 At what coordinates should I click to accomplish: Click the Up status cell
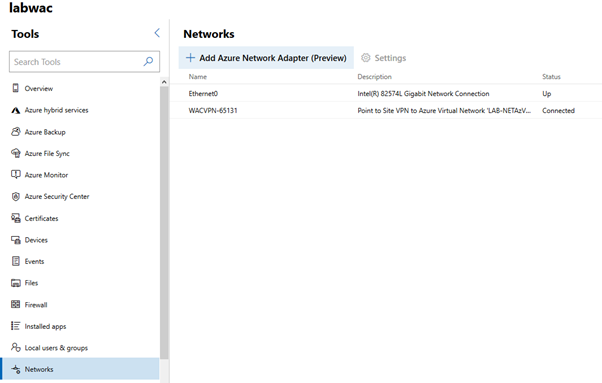pos(547,93)
